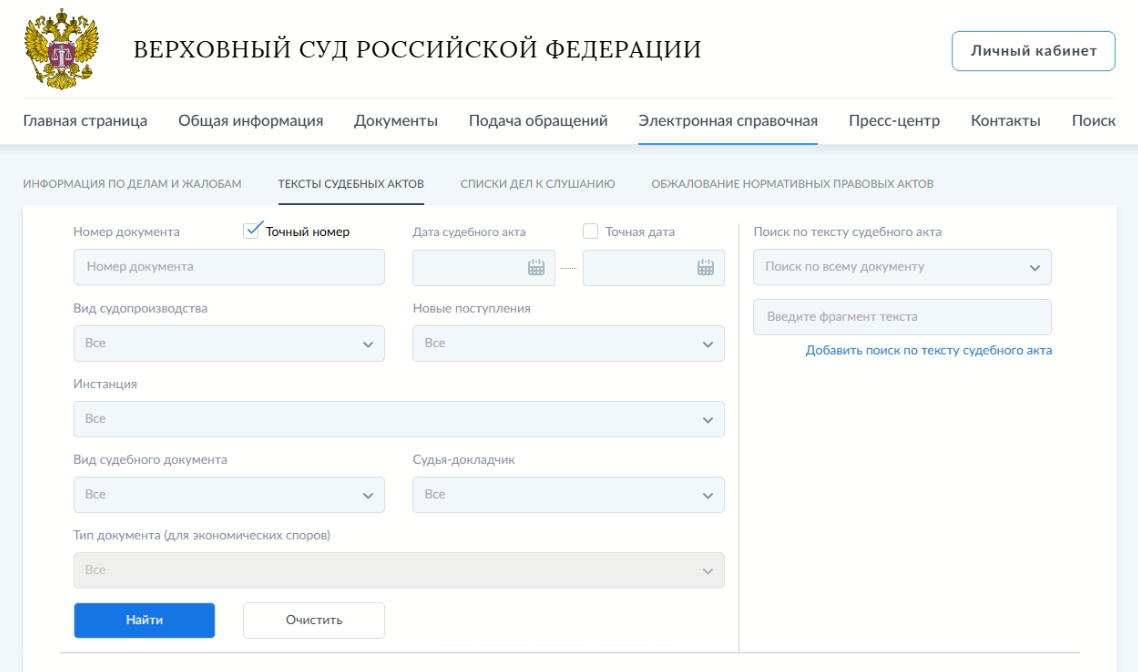Open the start date calendar picker
The image size is (1138, 672).
(x=537, y=267)
